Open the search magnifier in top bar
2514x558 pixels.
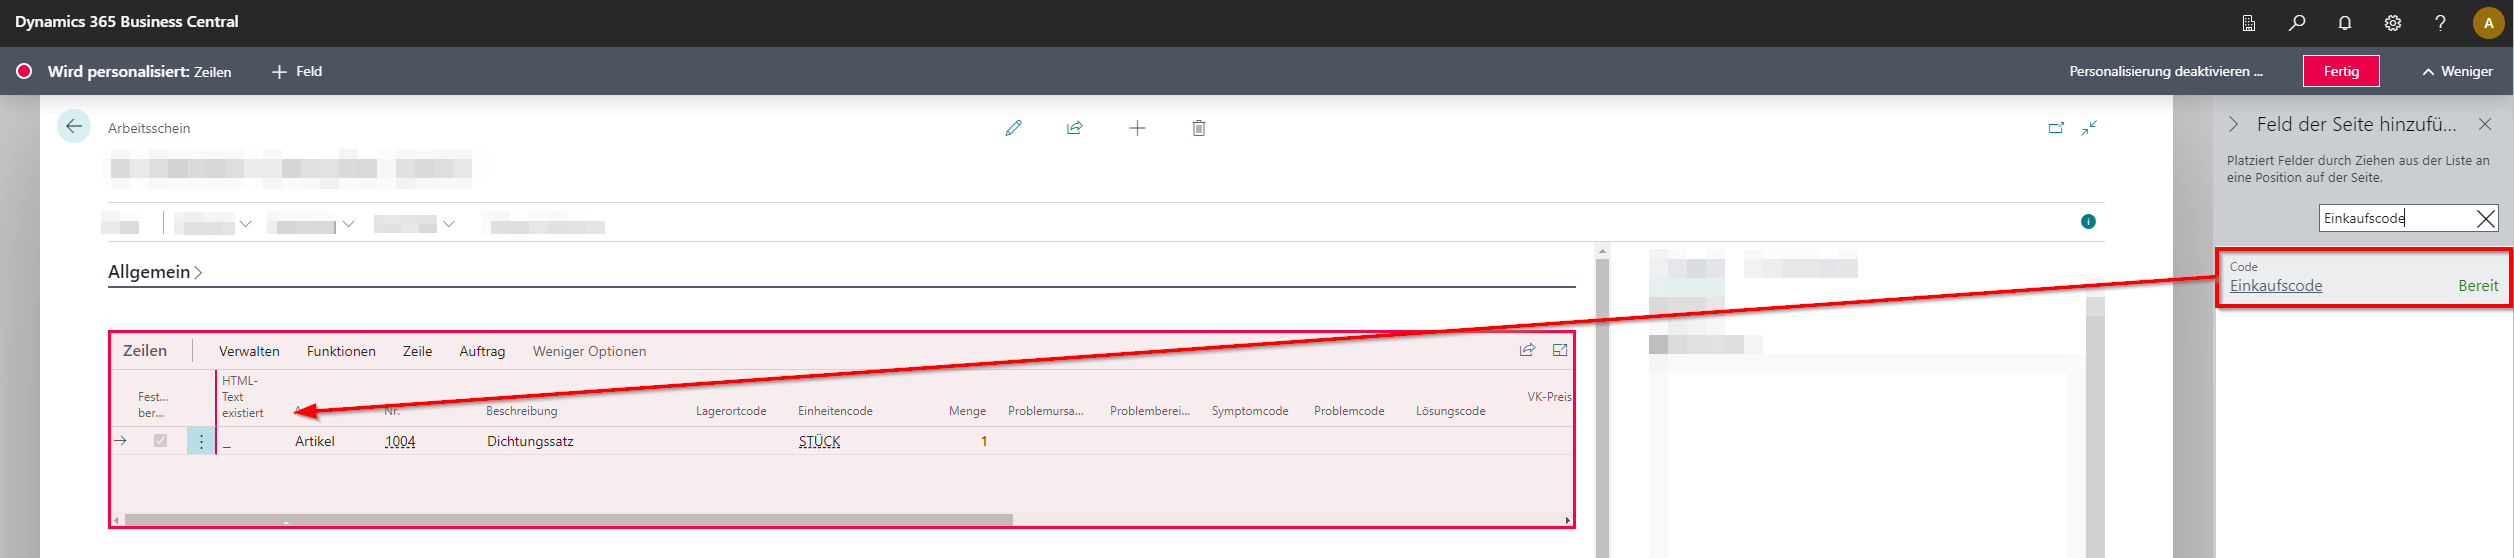2297,23
